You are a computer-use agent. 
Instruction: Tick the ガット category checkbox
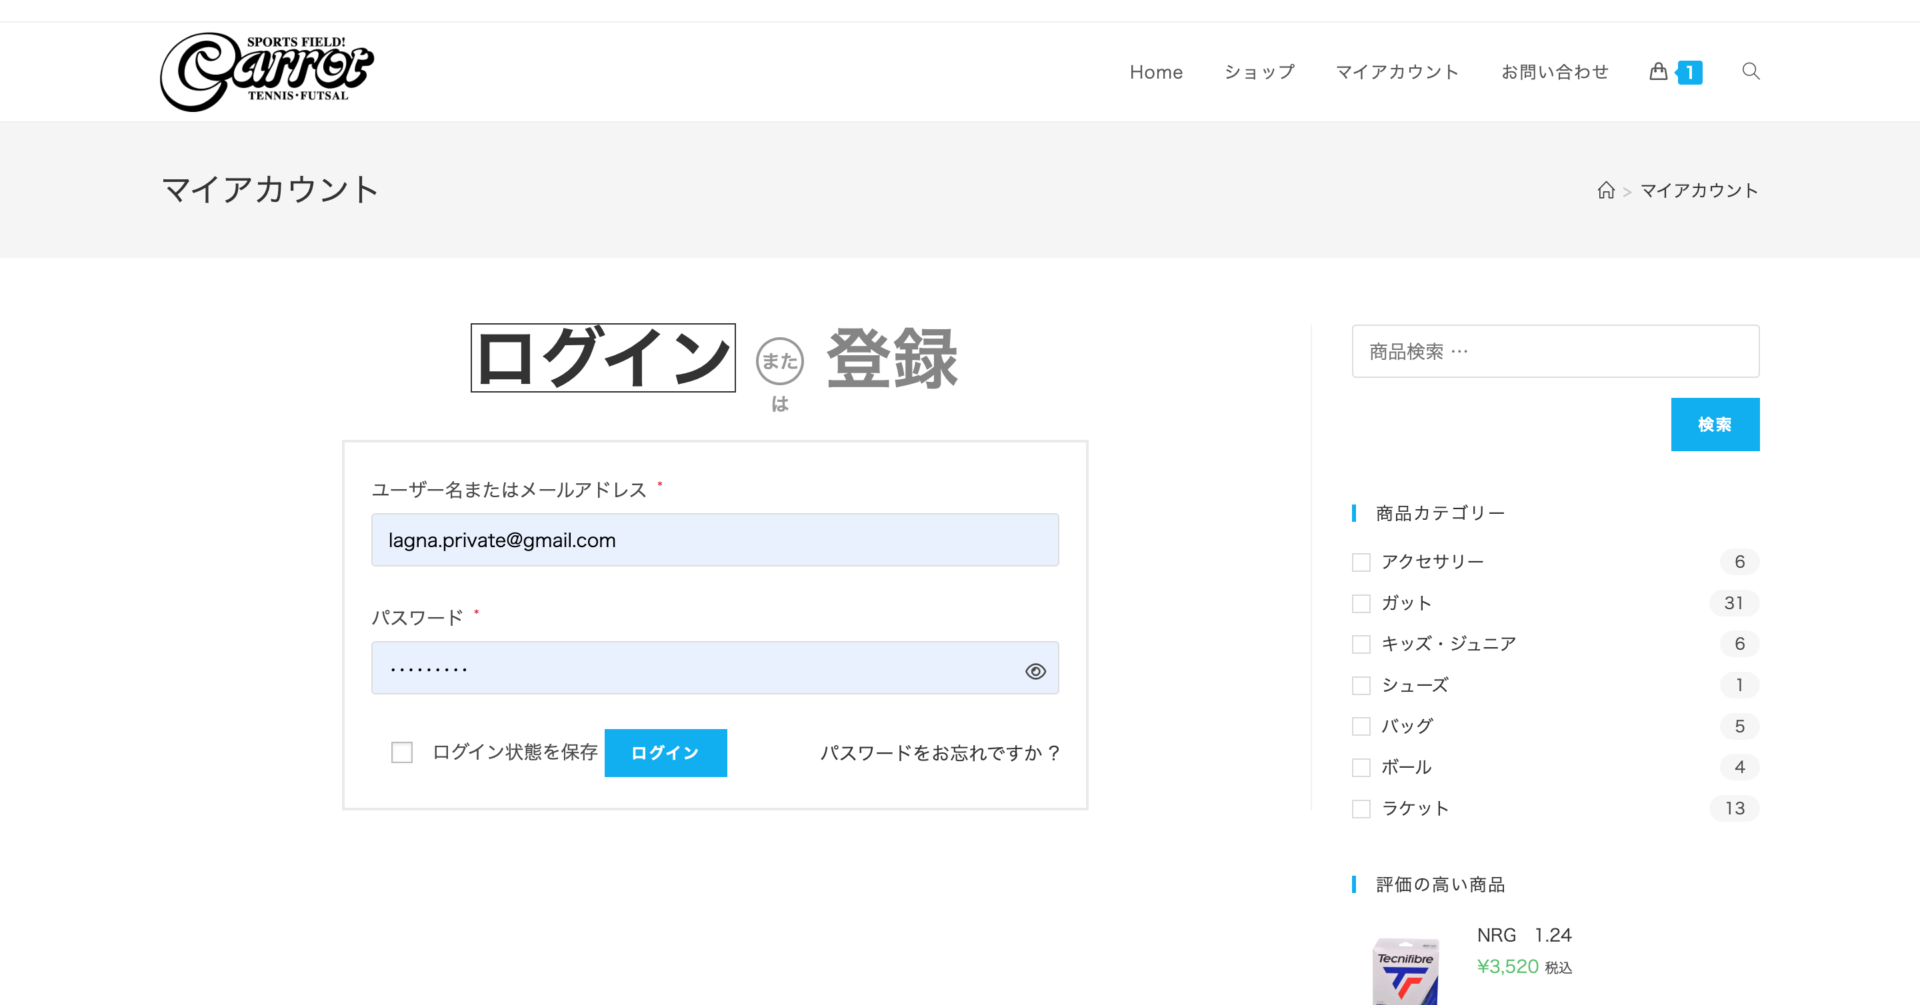1361,604
